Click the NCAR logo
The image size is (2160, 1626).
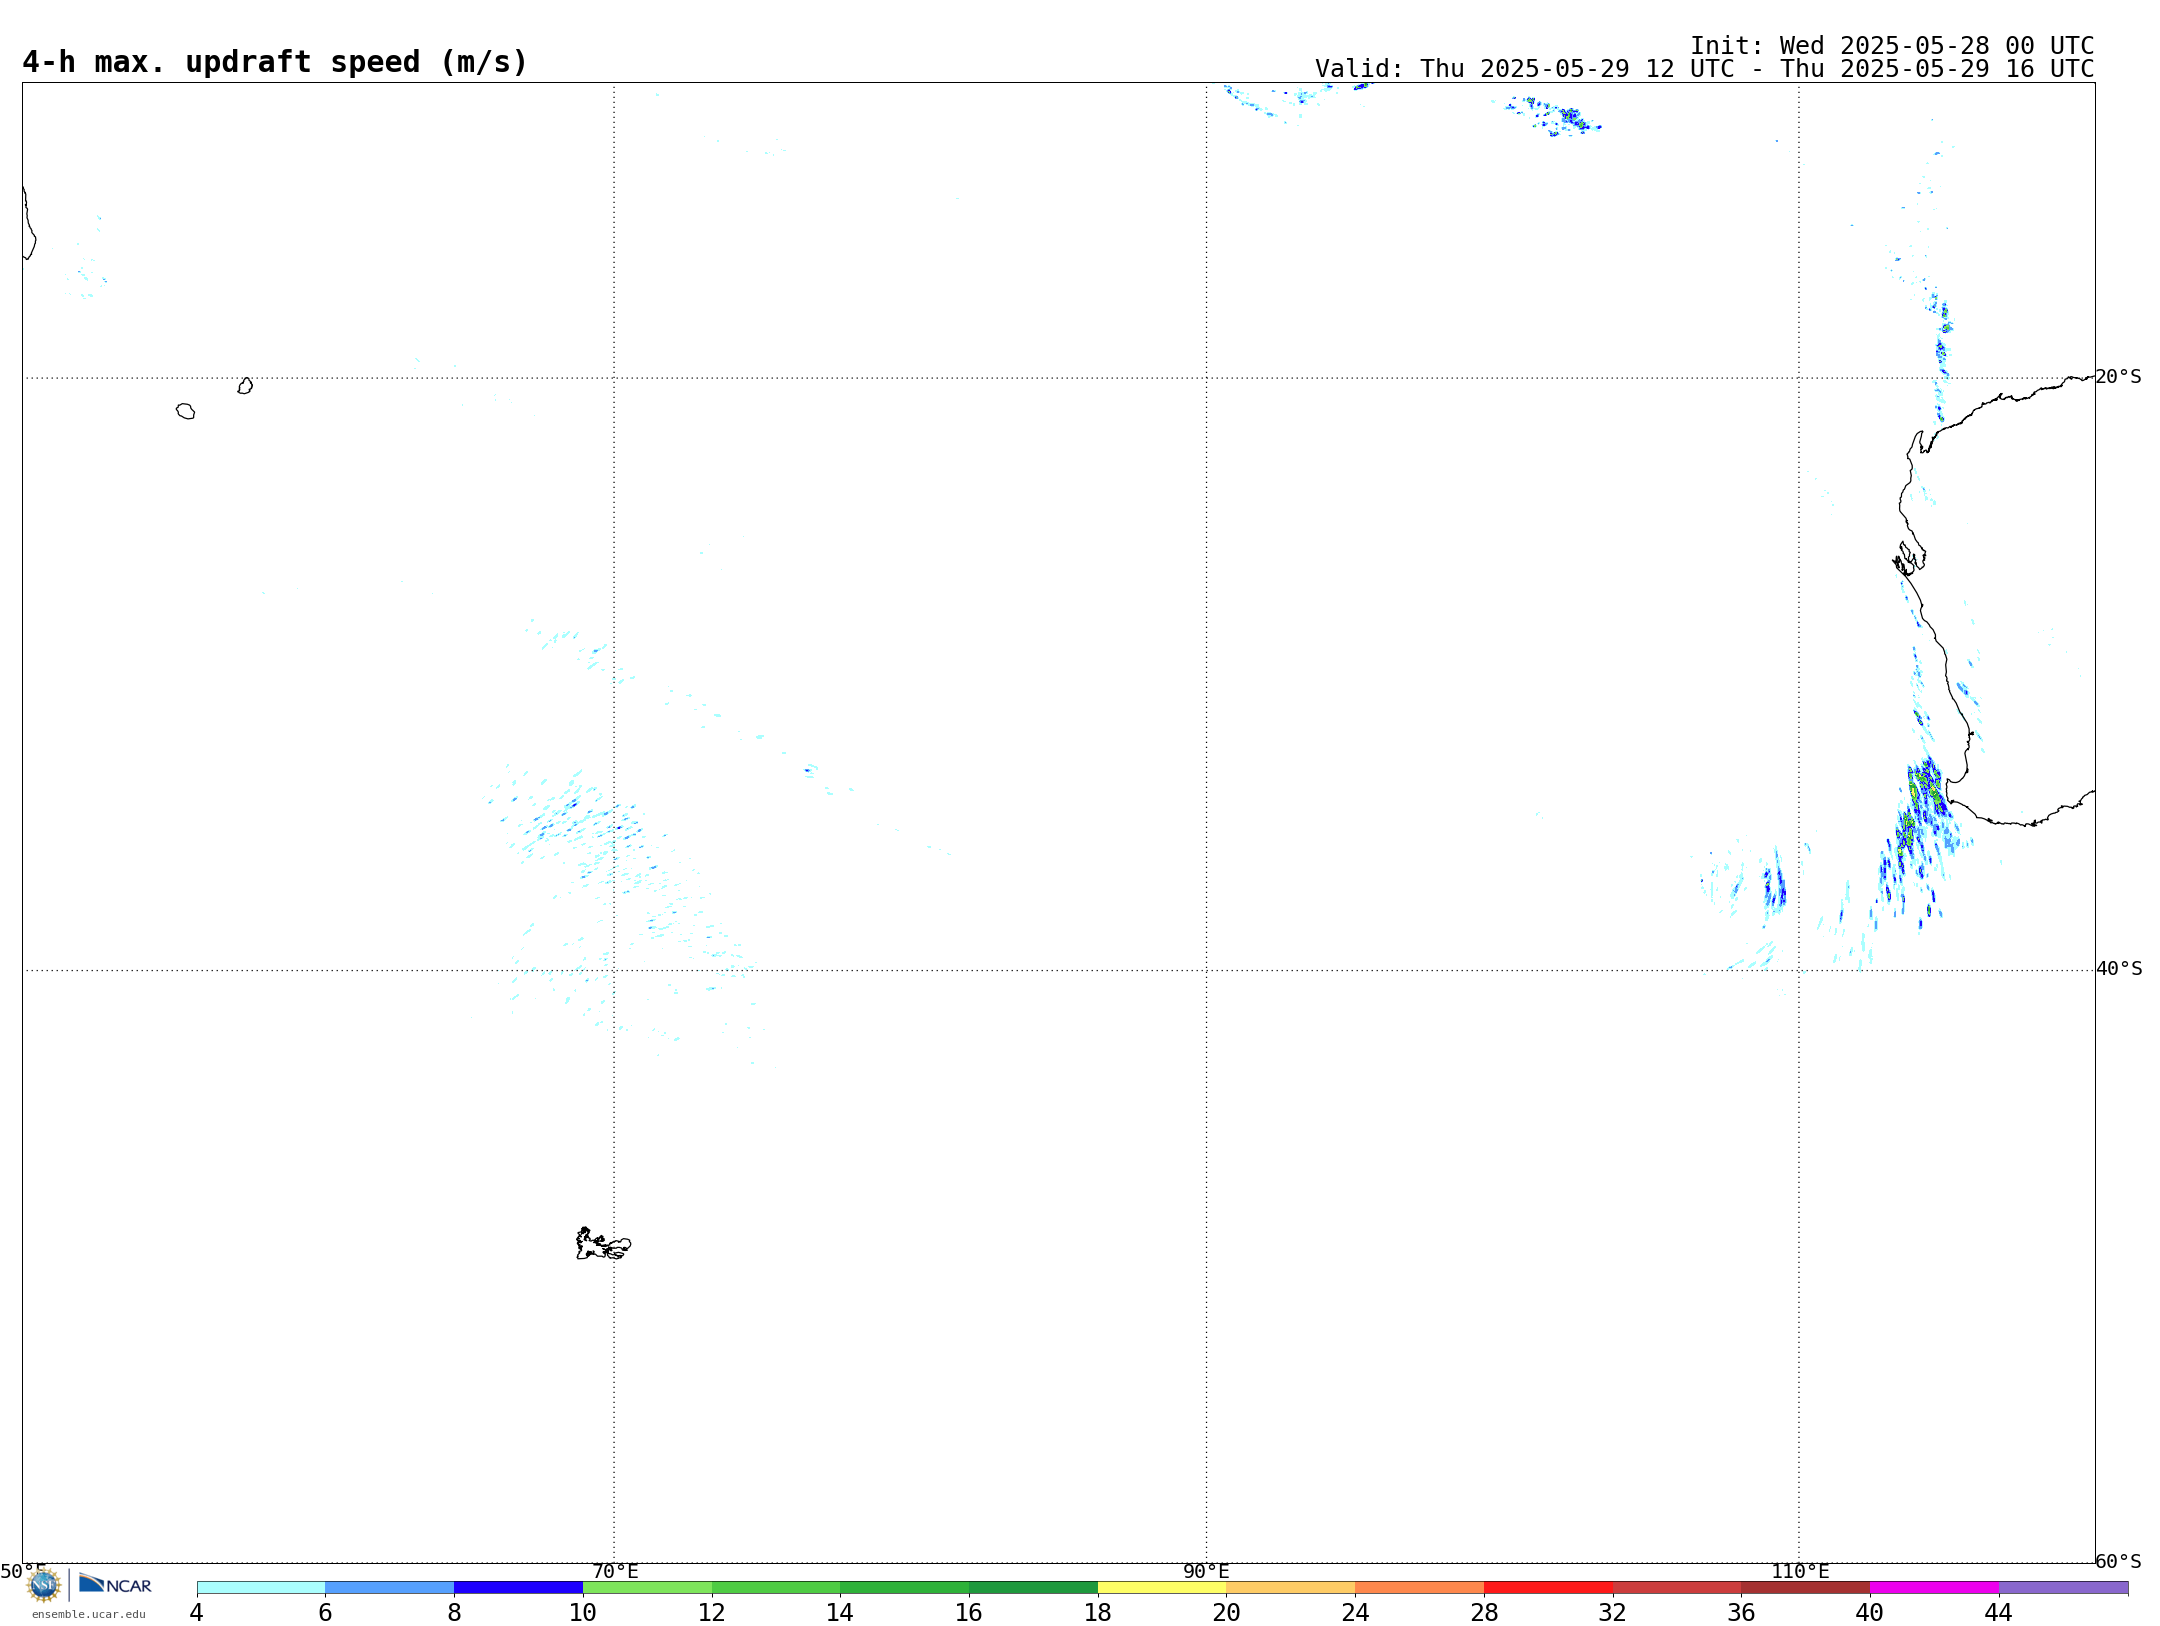[115, 1584]
